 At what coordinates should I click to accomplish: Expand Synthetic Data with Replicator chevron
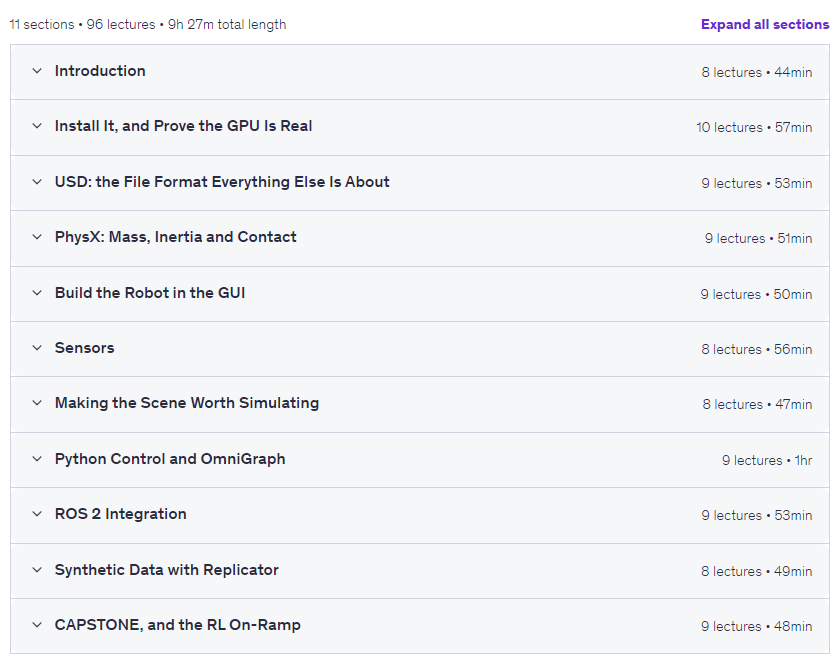point(37,570)
